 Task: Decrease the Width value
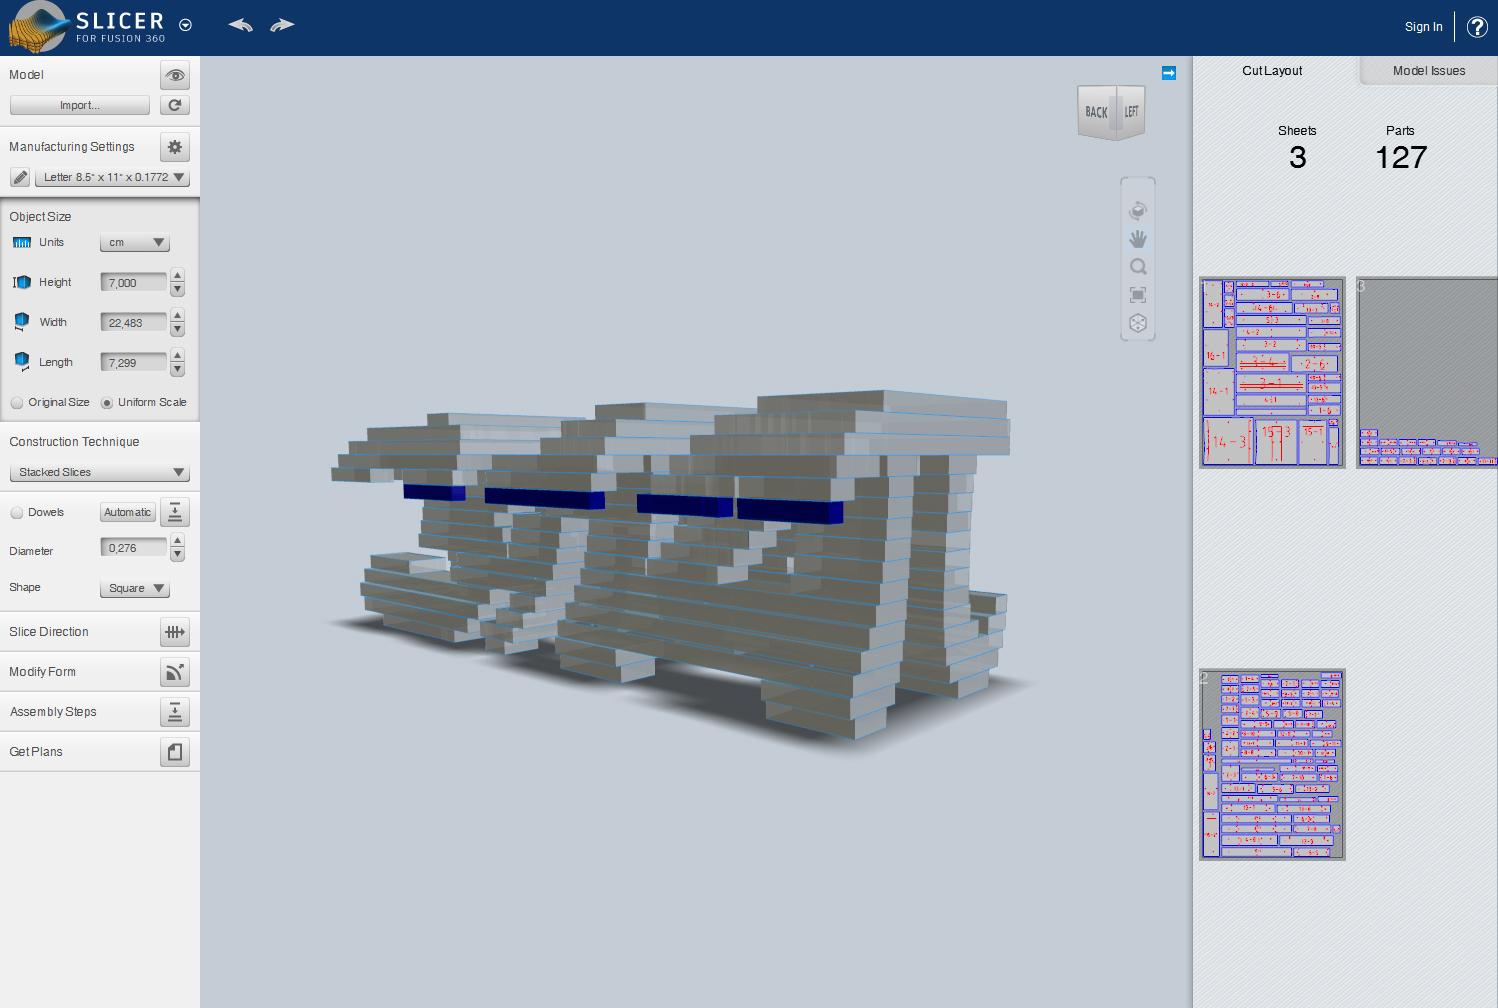coord(177,329)
